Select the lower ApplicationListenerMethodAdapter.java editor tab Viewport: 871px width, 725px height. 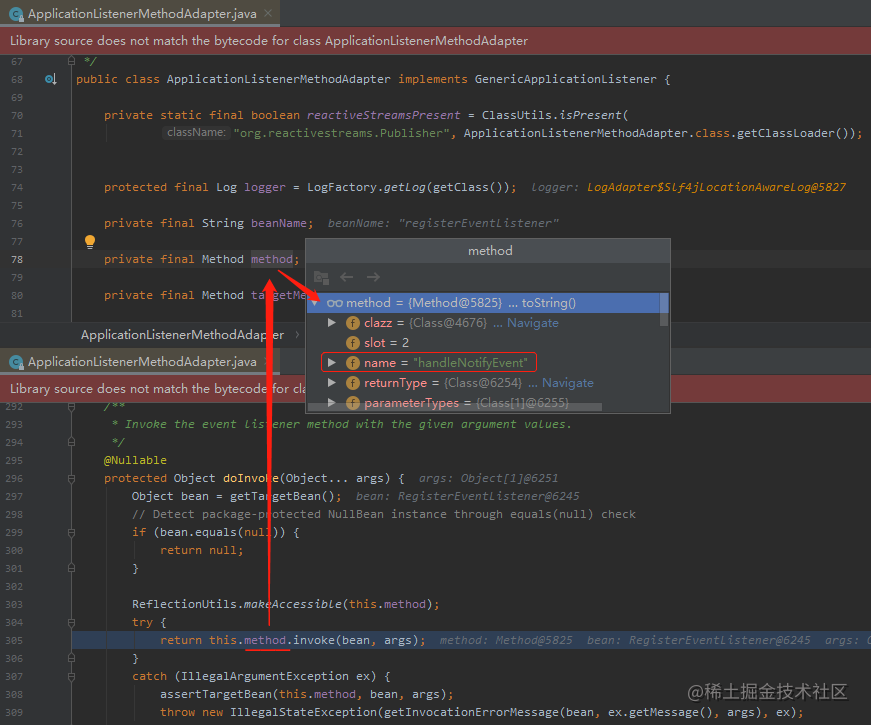pyautogui.click(x=139, y=362)
